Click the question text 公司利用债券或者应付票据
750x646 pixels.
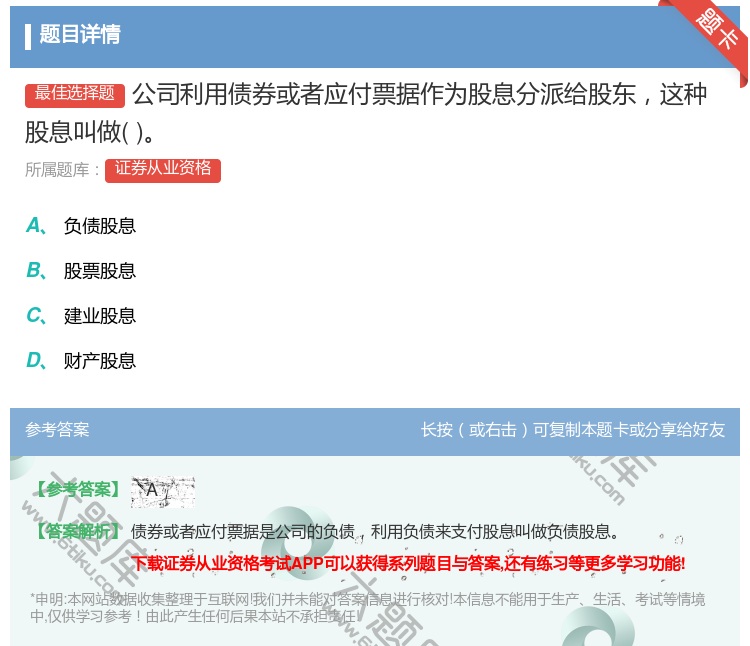point(366,113)
